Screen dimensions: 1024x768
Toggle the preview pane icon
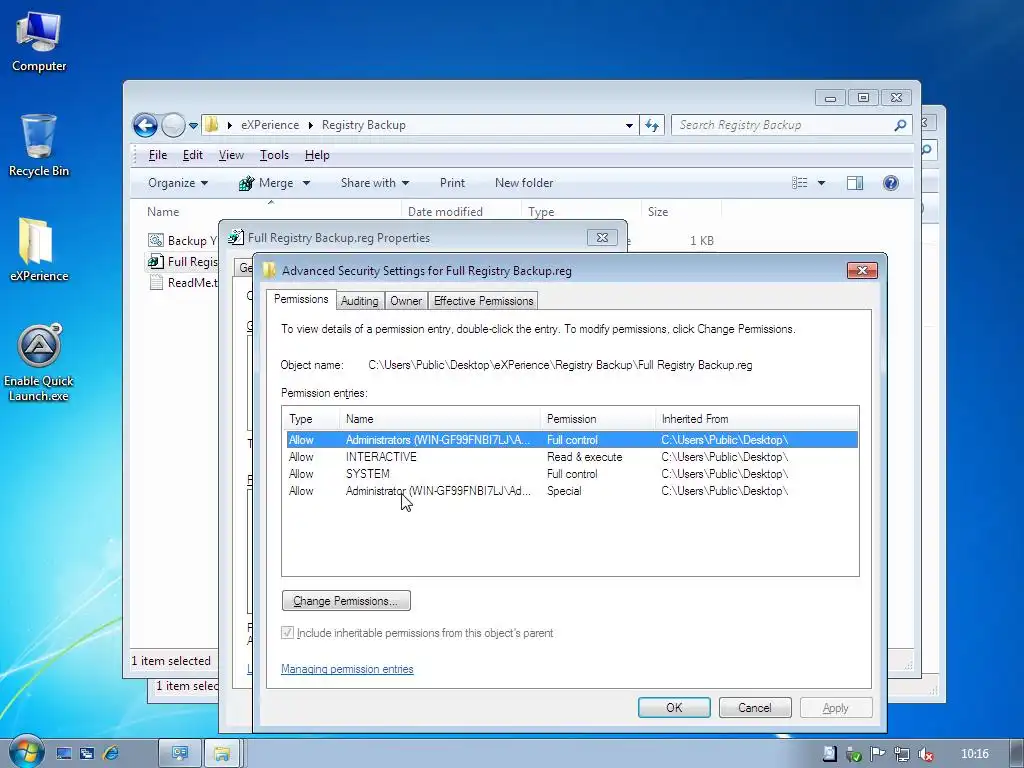click(x=855, y=183)
